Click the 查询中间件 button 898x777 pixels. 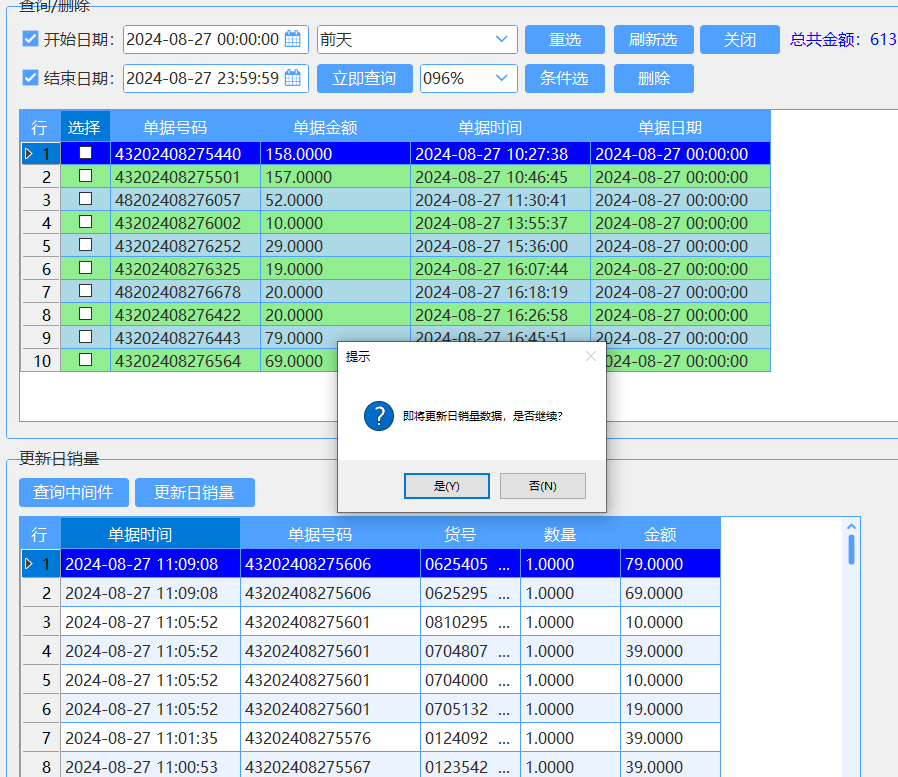tap(74, 492)
